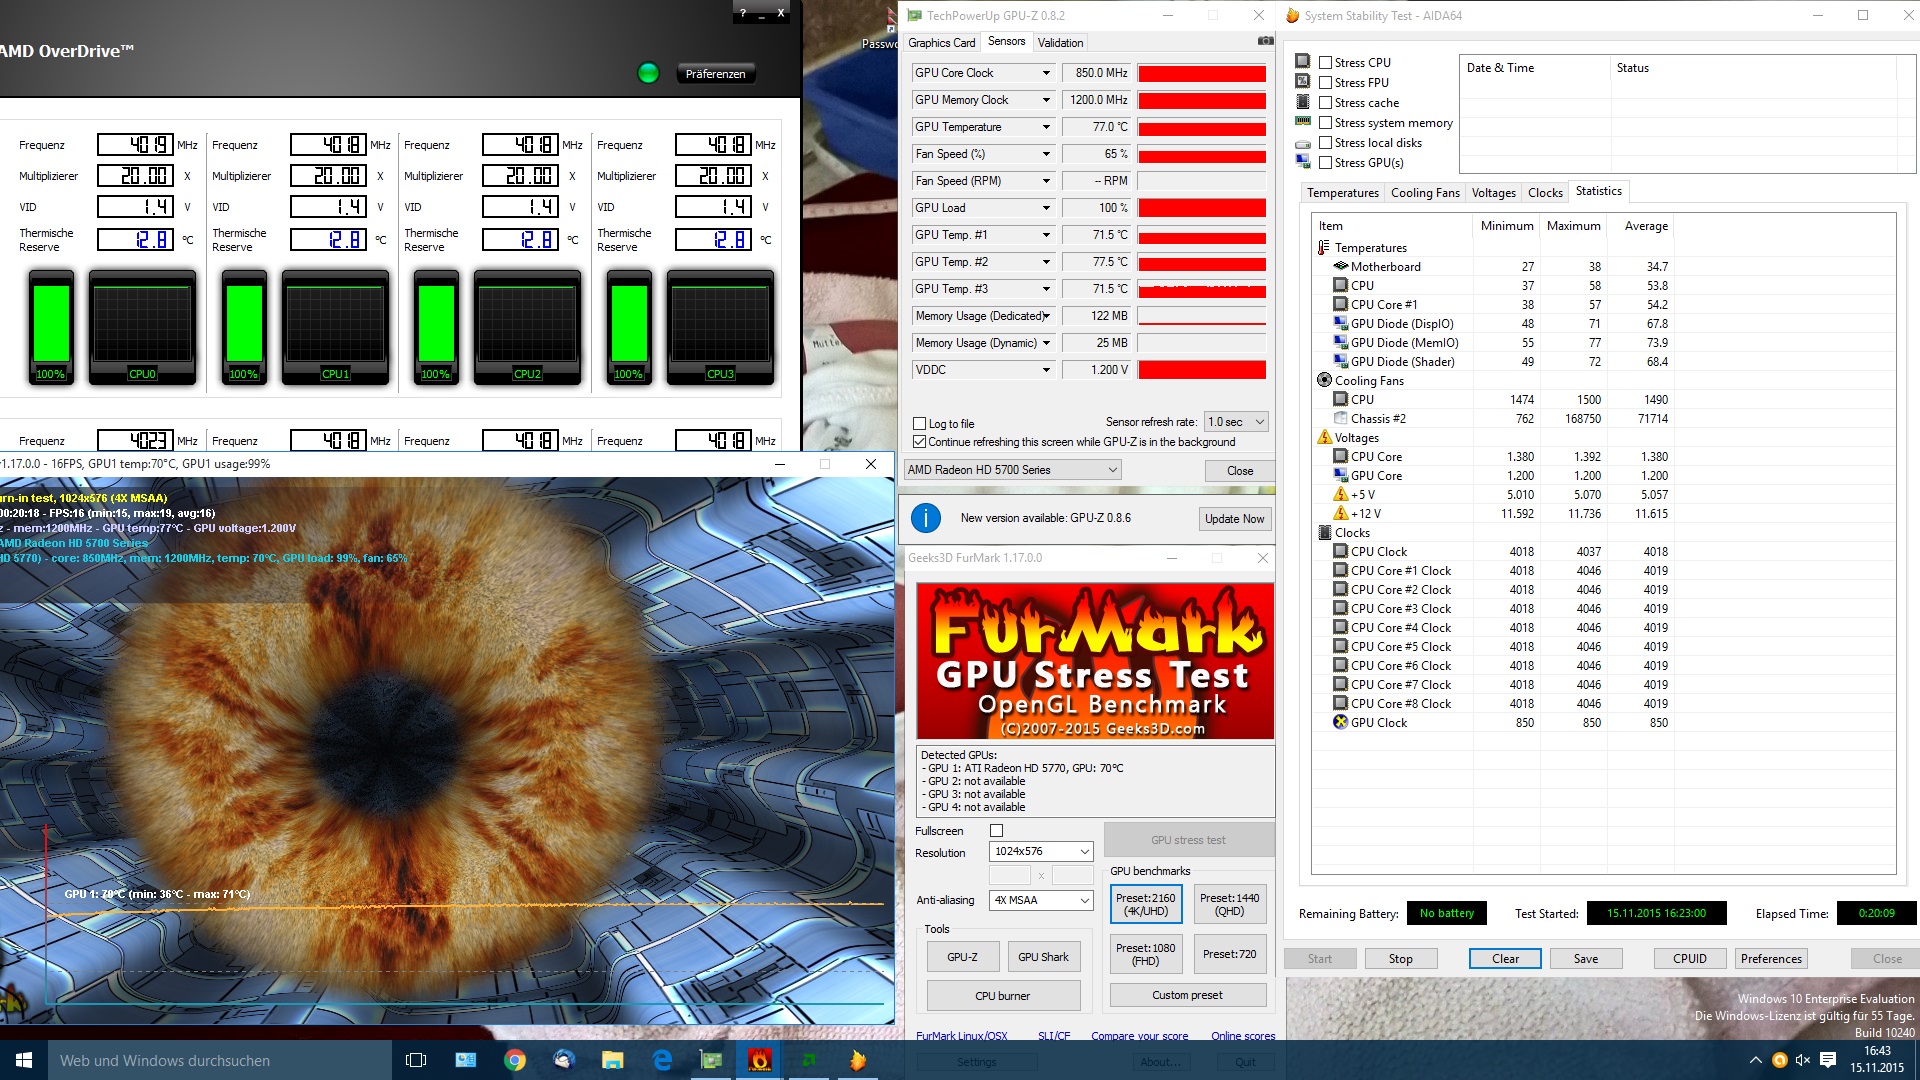Switch to the Cooling Fans tab
This screenshot has width=1920, height=1080.
click(1424, 193)
